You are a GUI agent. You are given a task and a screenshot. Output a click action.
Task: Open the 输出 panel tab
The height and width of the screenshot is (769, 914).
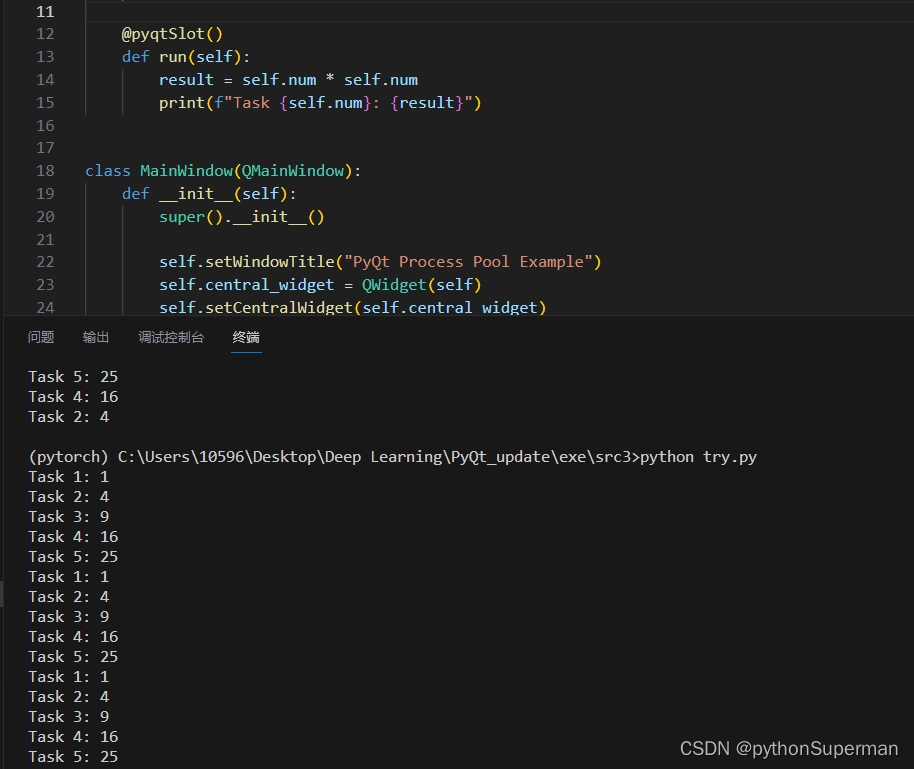(x=96, y=337)
